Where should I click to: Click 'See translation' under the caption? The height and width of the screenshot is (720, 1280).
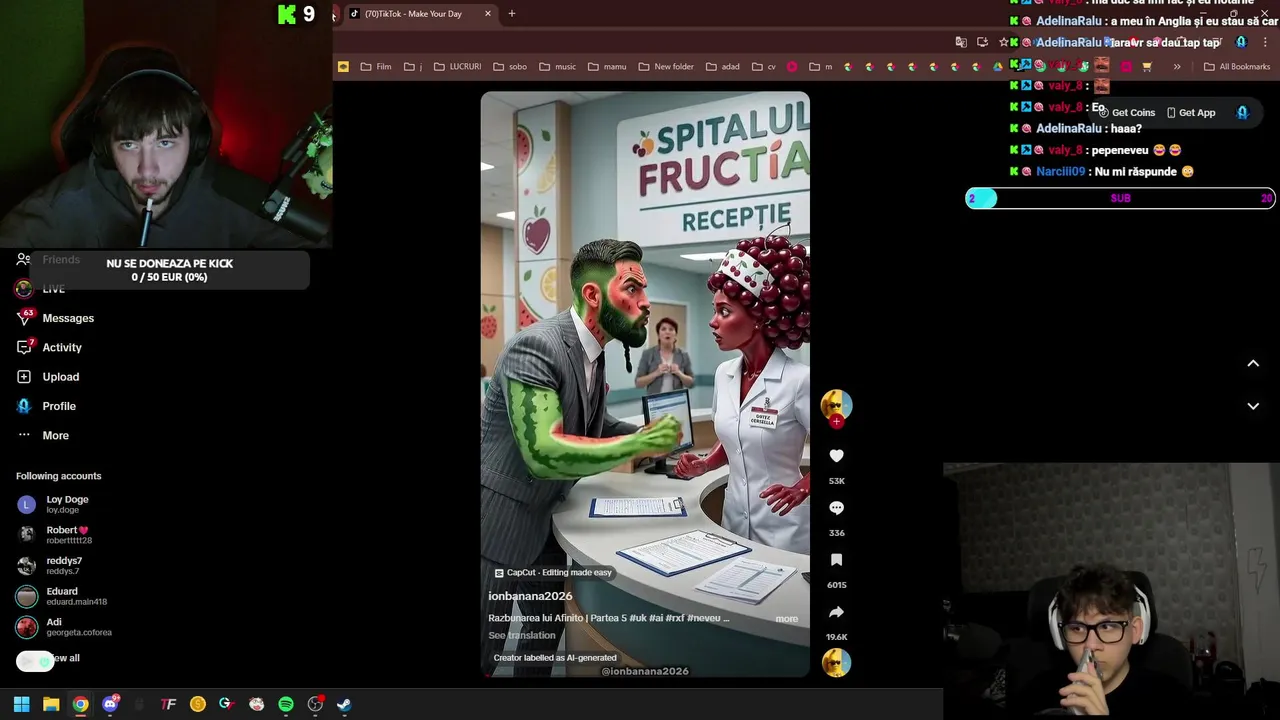(521, 635)
